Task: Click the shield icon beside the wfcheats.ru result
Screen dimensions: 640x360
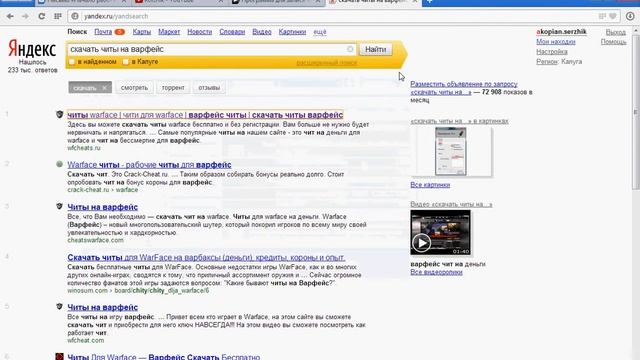Action: point(60,115)
